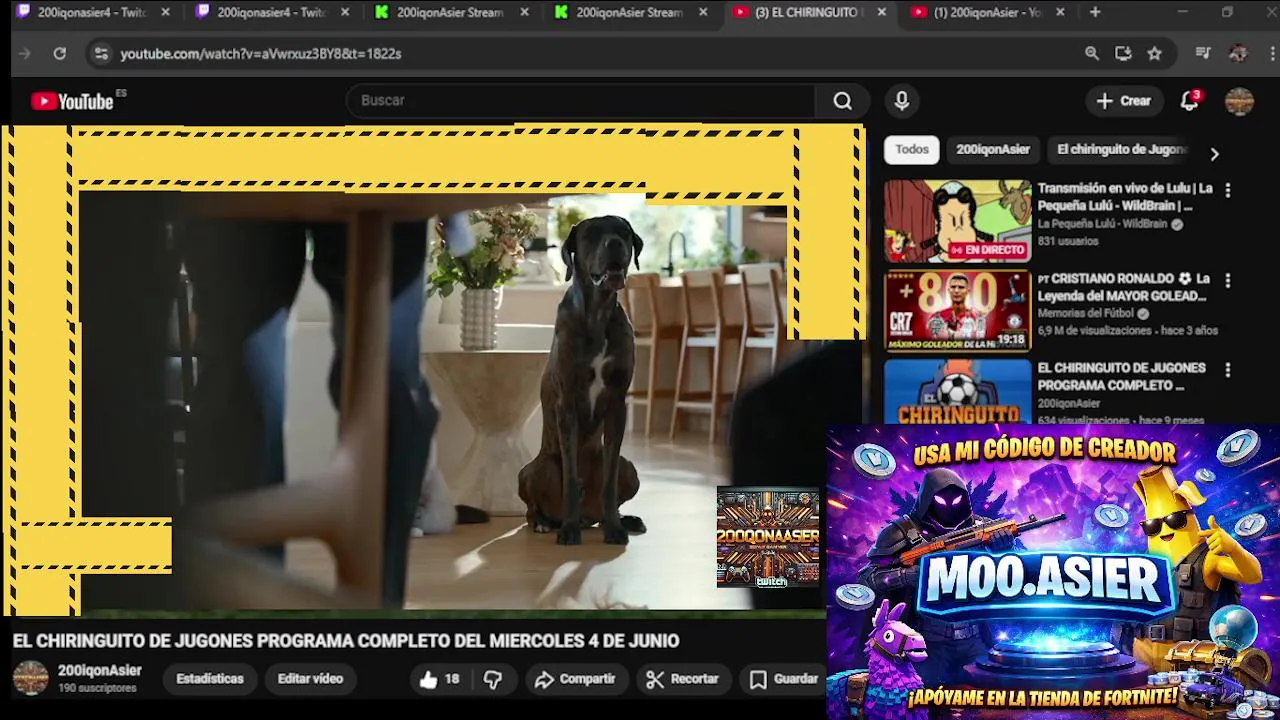Open title CRISTIANO RONALDO La Leyenda
The image size is (1280, 720).
(x=1123, y=287)
